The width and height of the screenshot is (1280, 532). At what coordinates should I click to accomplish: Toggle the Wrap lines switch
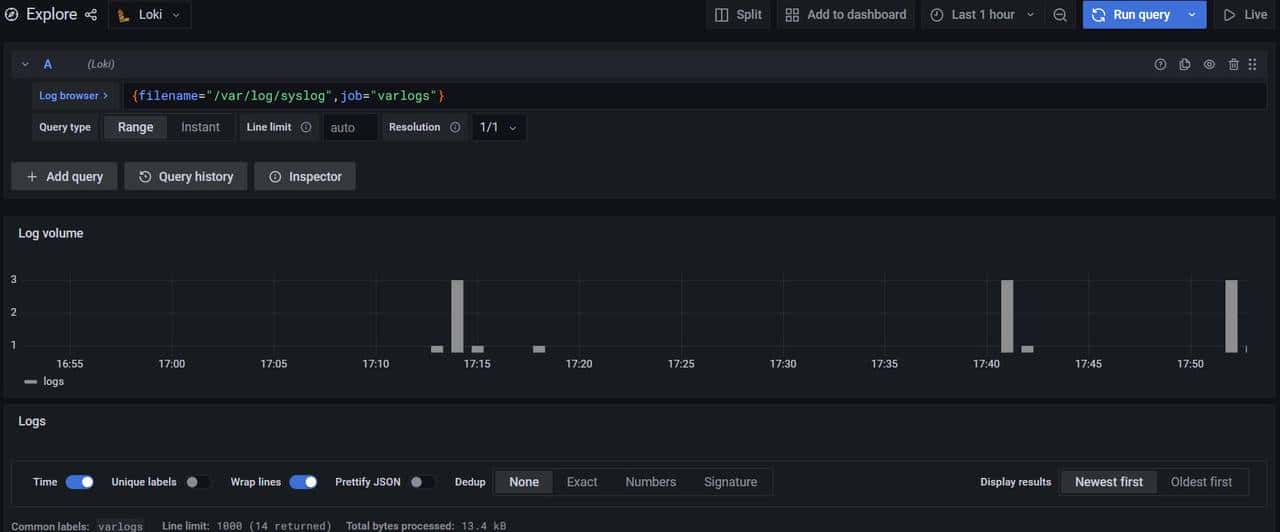coord(303,482)
